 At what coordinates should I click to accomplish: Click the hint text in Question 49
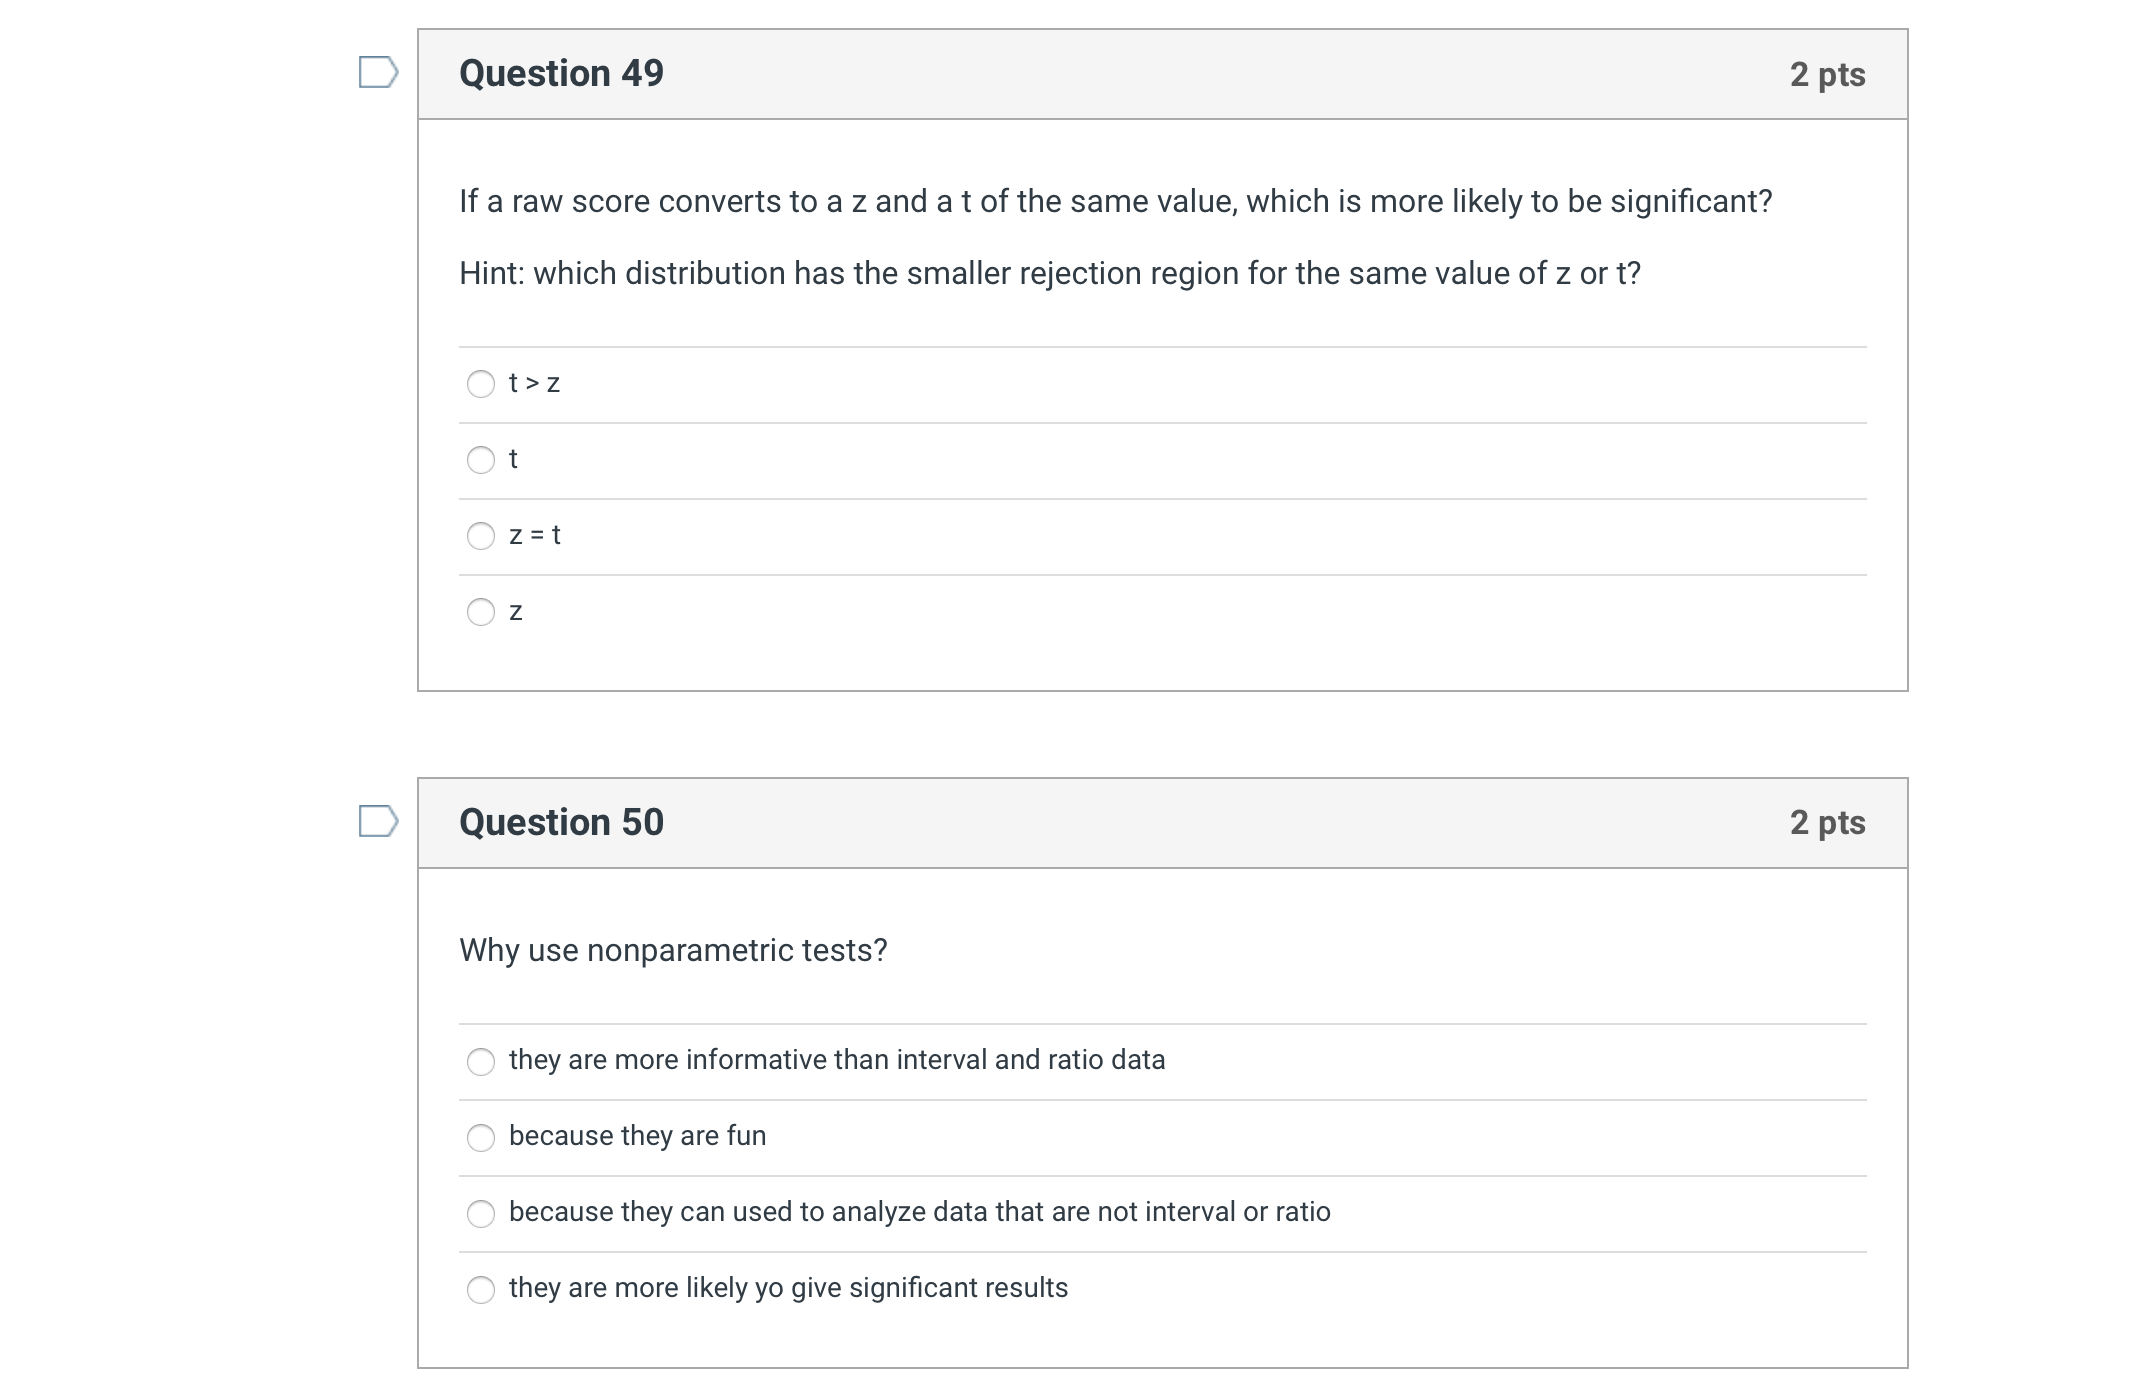tap(1050, 271)
